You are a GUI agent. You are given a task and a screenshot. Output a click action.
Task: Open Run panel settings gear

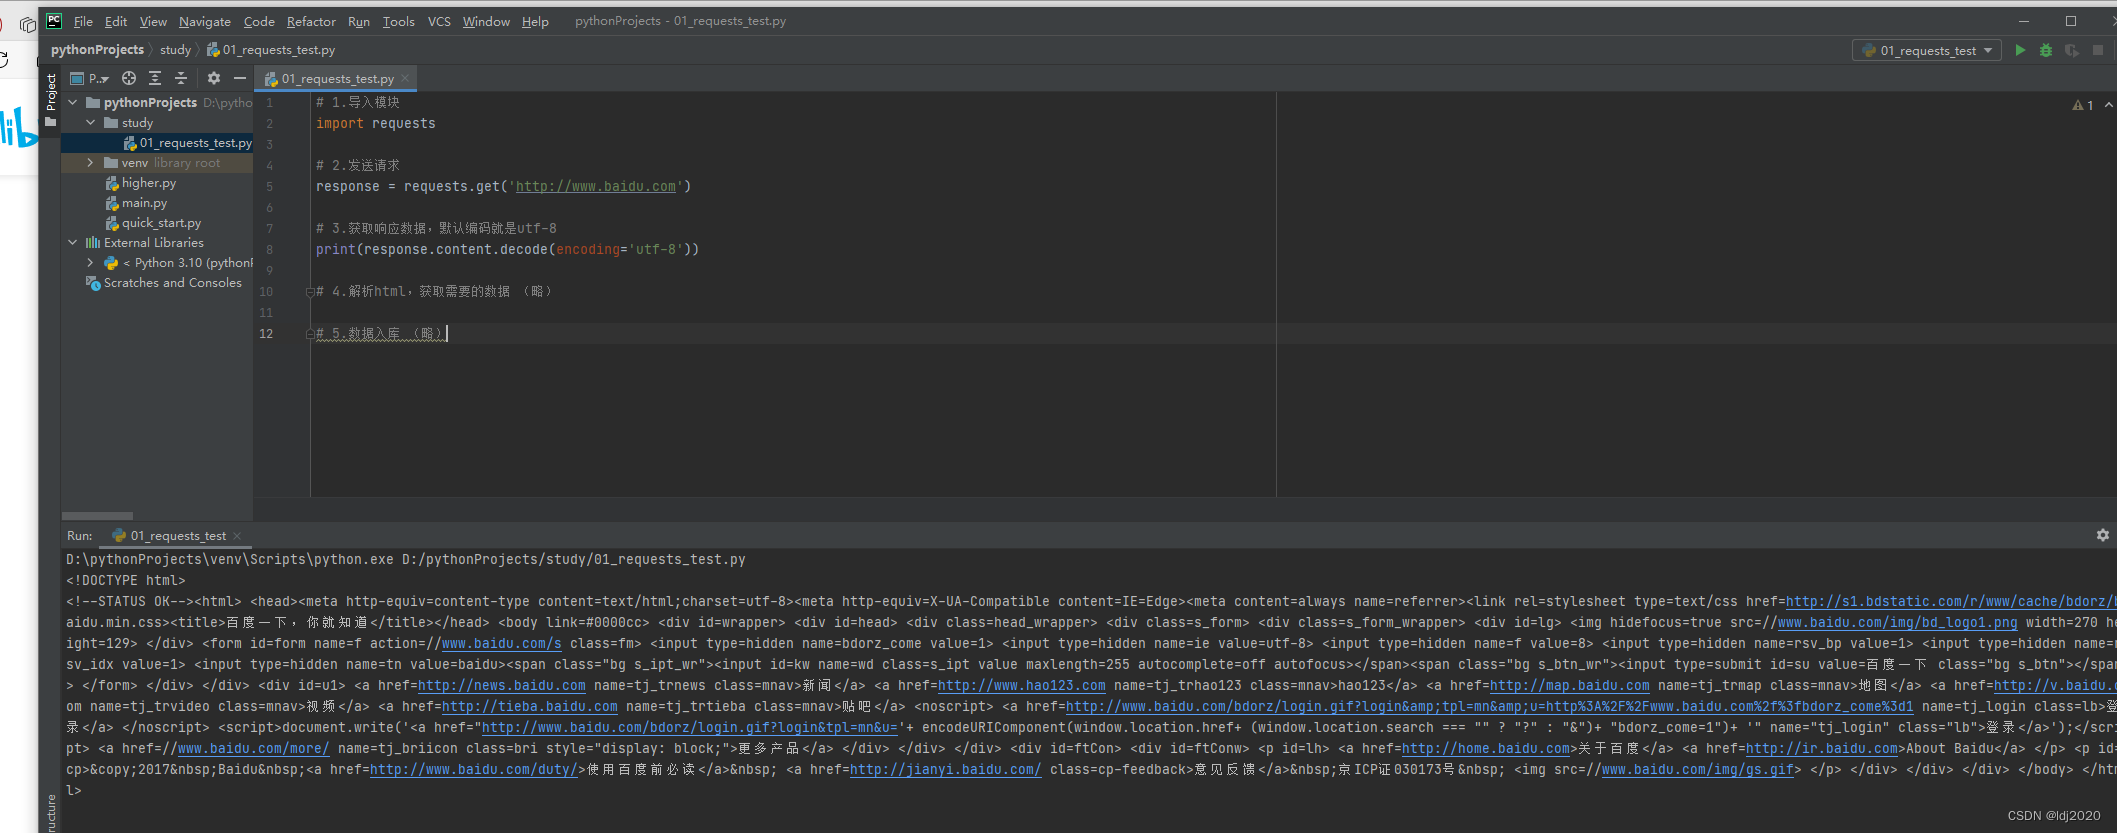click(x=2102, y=535)
